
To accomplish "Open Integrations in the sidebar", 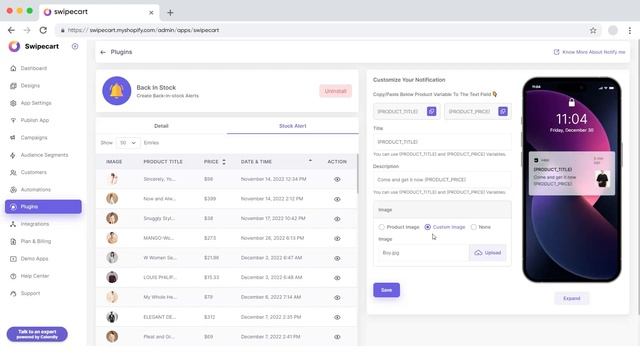I will pos(30,224).
